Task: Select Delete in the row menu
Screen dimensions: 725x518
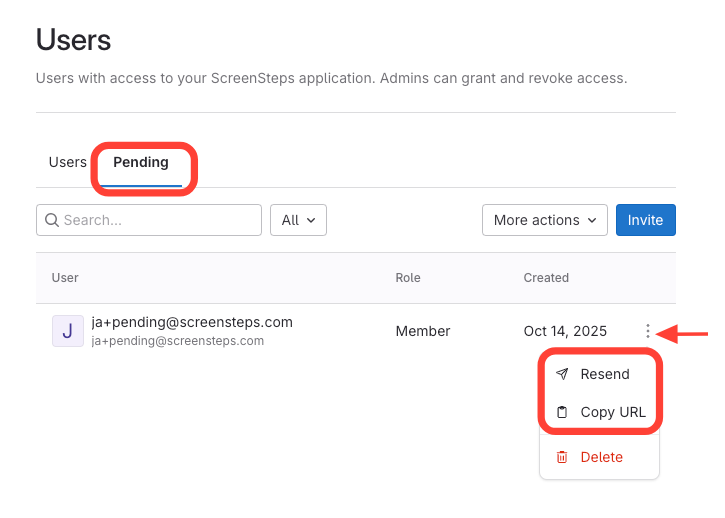Action: pyautogui.click(x=601, y=457)
